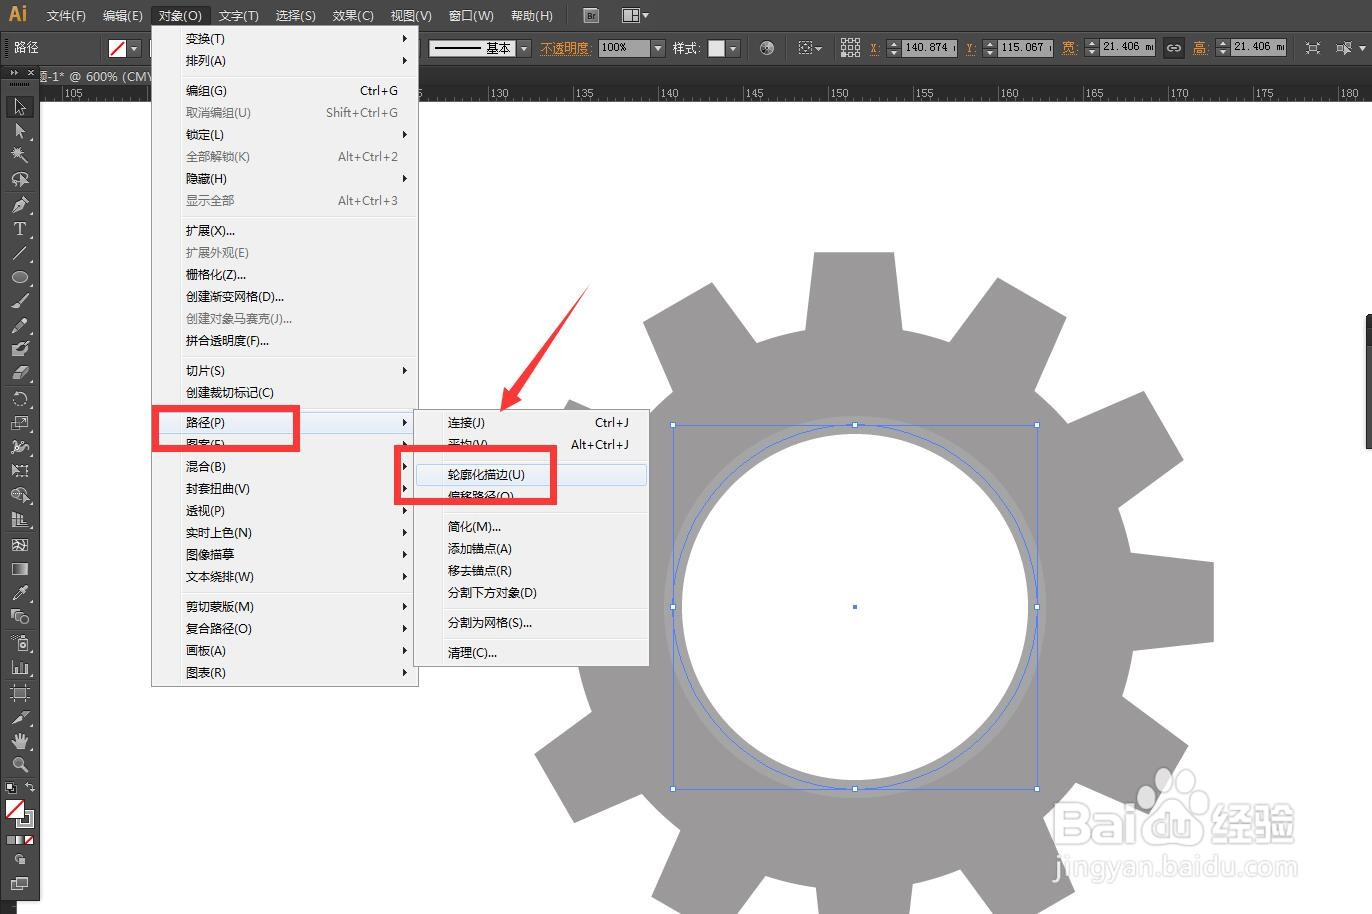Select the Width/Warp tool

tap(19, 447)
